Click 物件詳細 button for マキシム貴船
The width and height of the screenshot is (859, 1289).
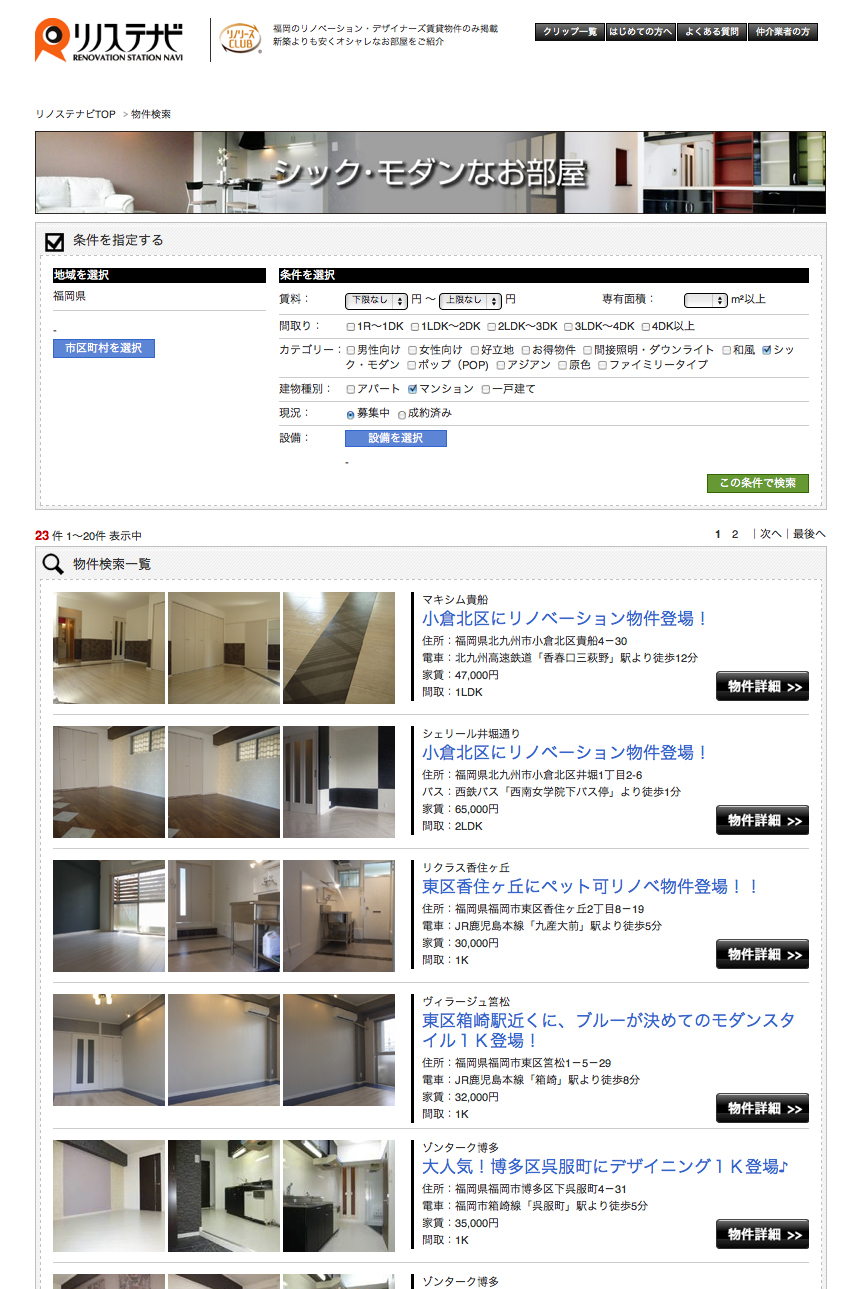tap(762, 686)
